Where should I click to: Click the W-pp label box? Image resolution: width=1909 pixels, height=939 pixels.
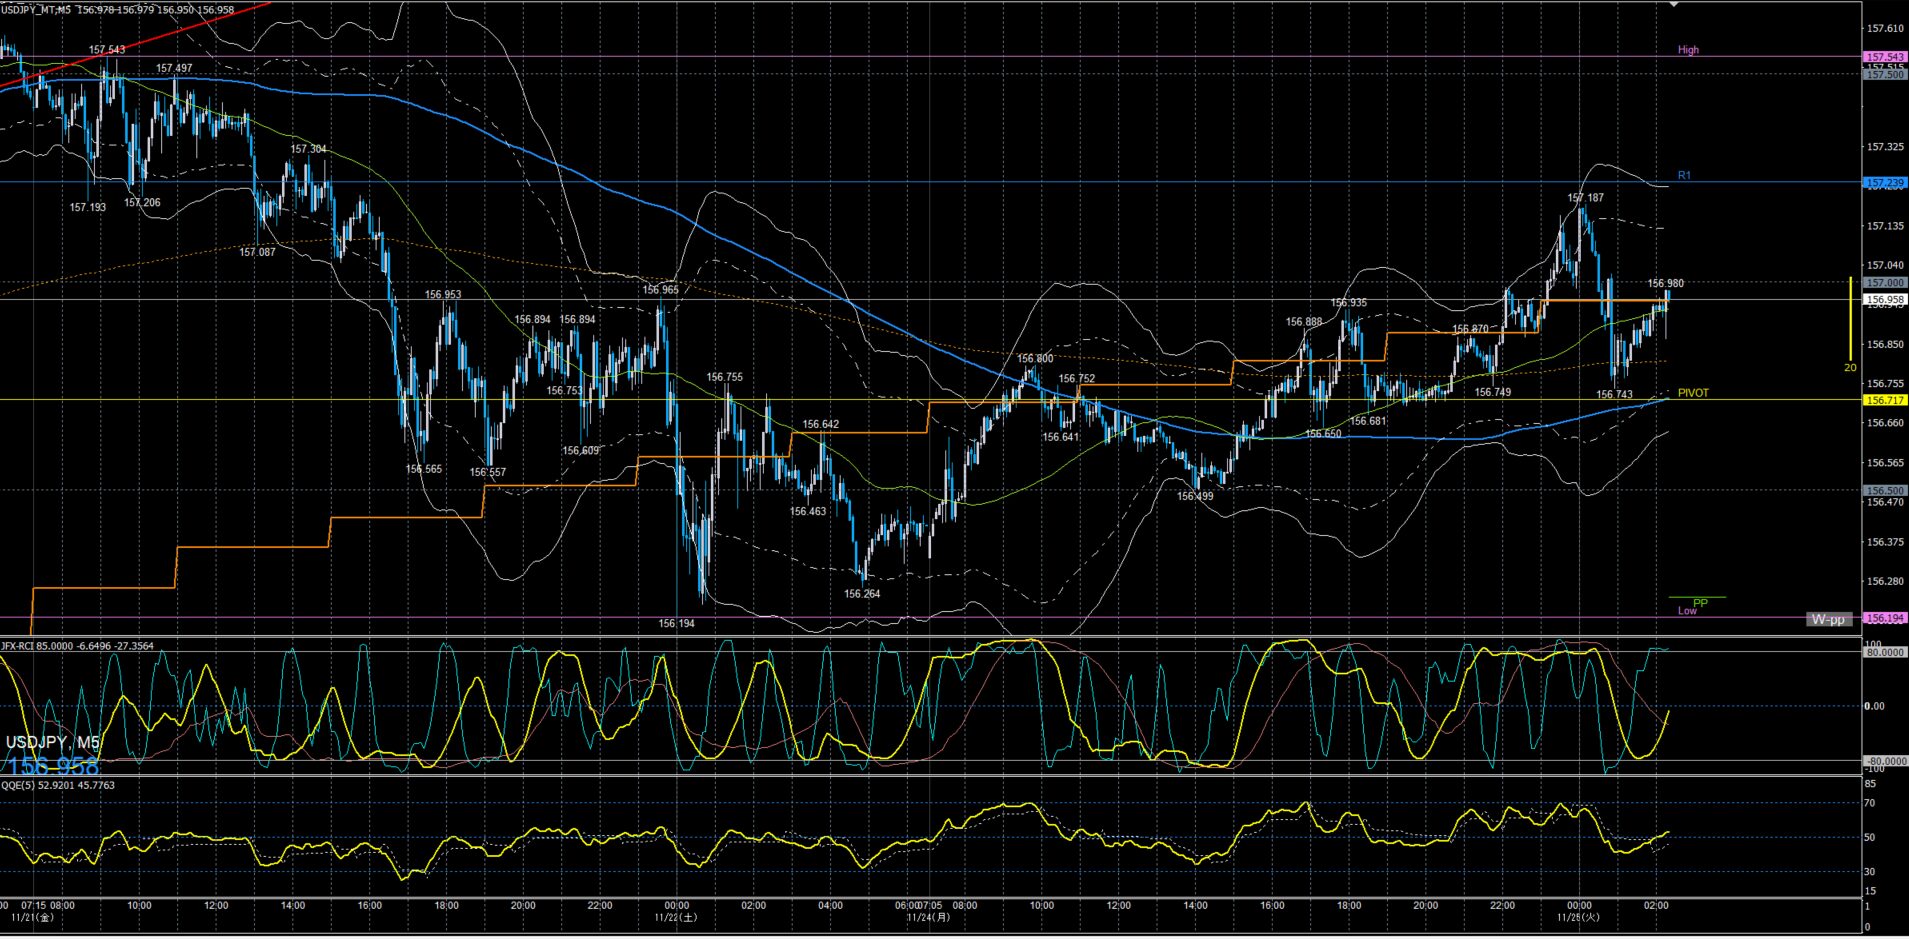1828,619
